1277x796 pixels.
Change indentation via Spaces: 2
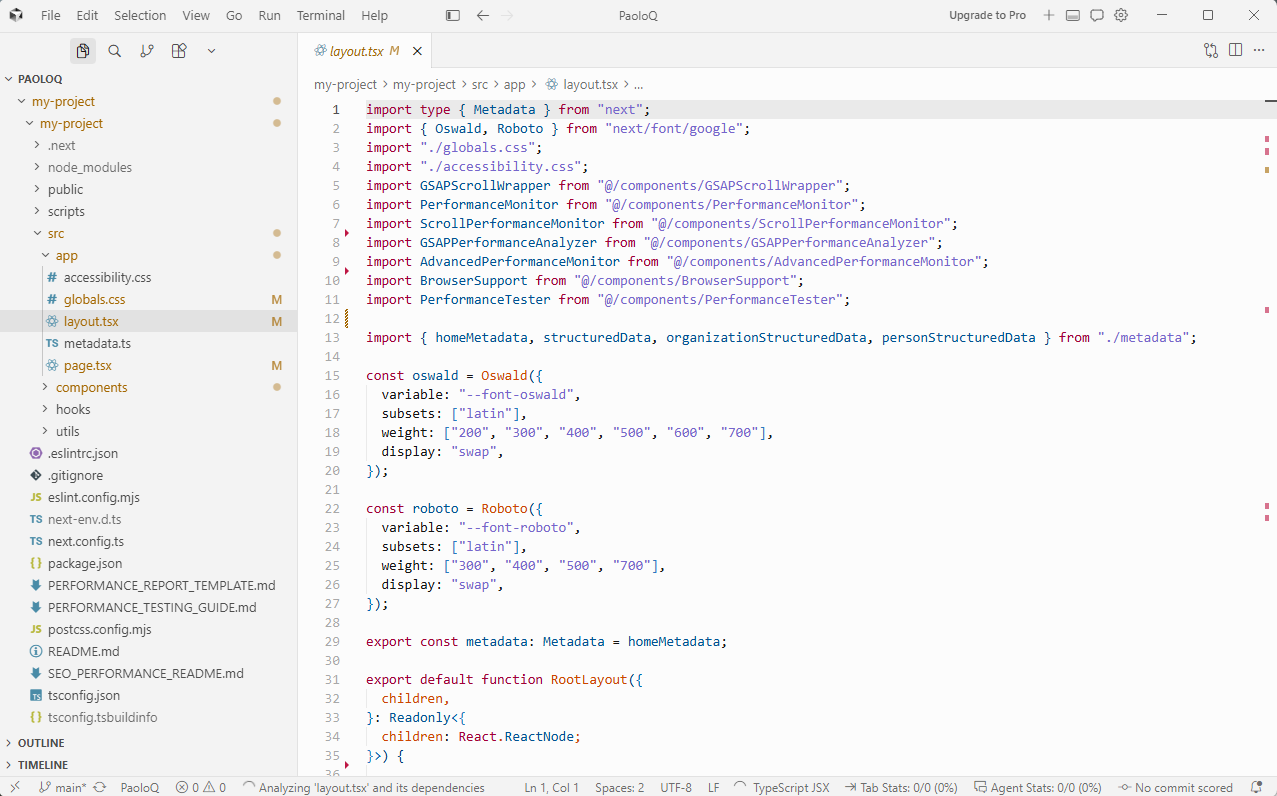click(x=620, y=787)
